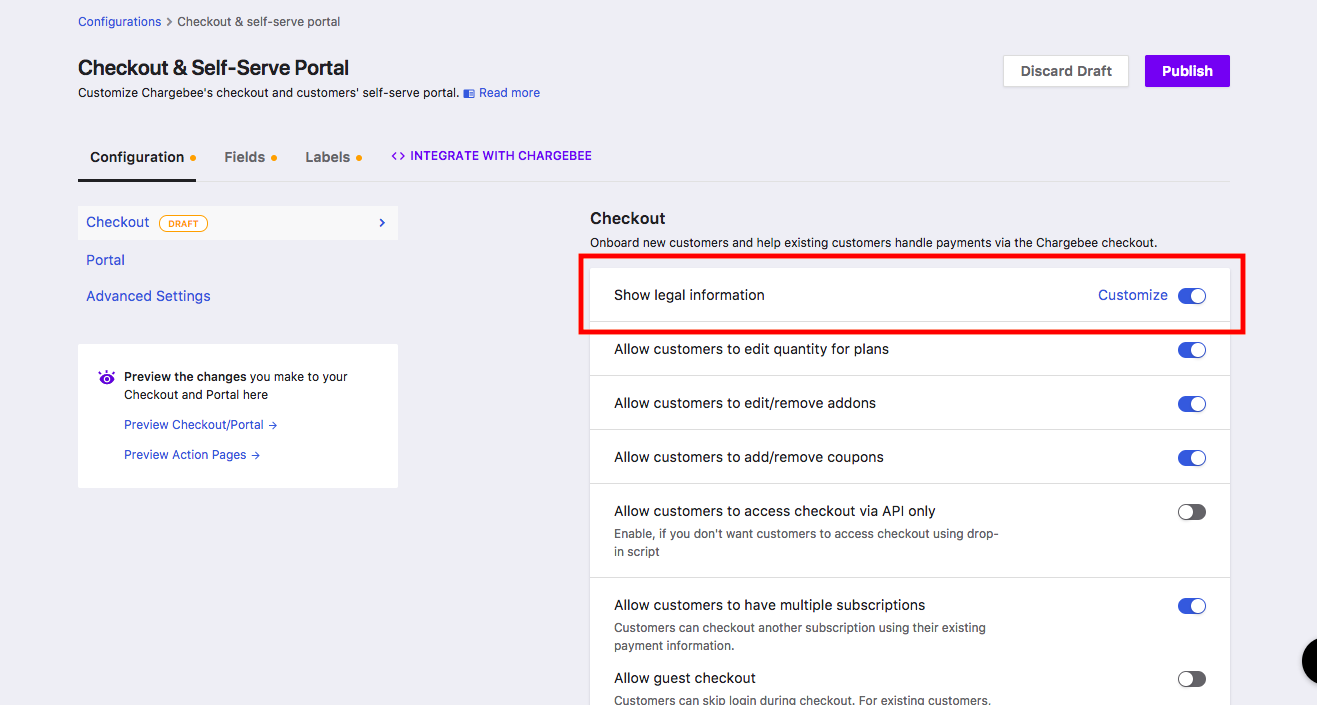Click the Discard Draft button

click(1066, 71)
